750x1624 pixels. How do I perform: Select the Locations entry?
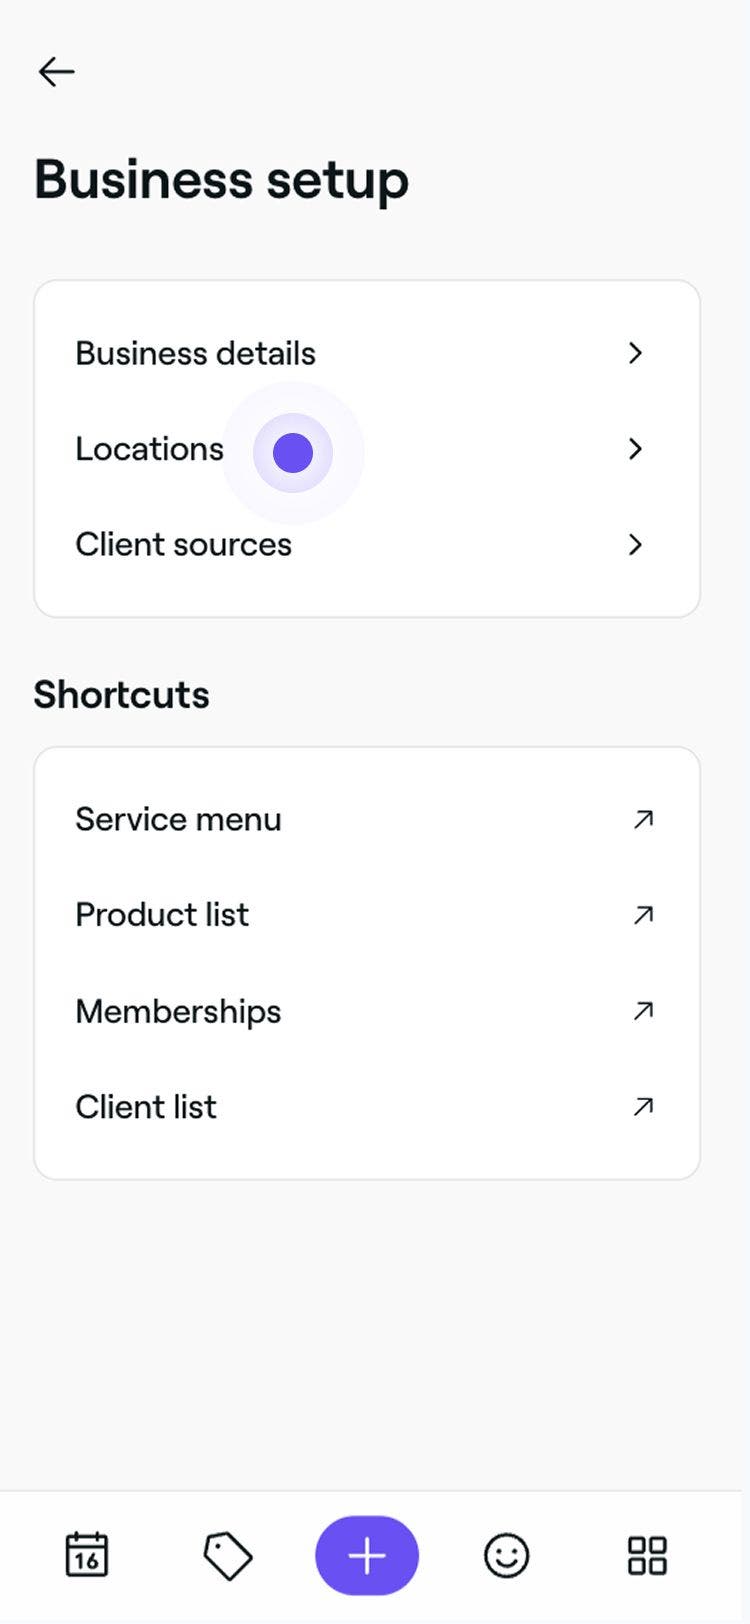150,449
